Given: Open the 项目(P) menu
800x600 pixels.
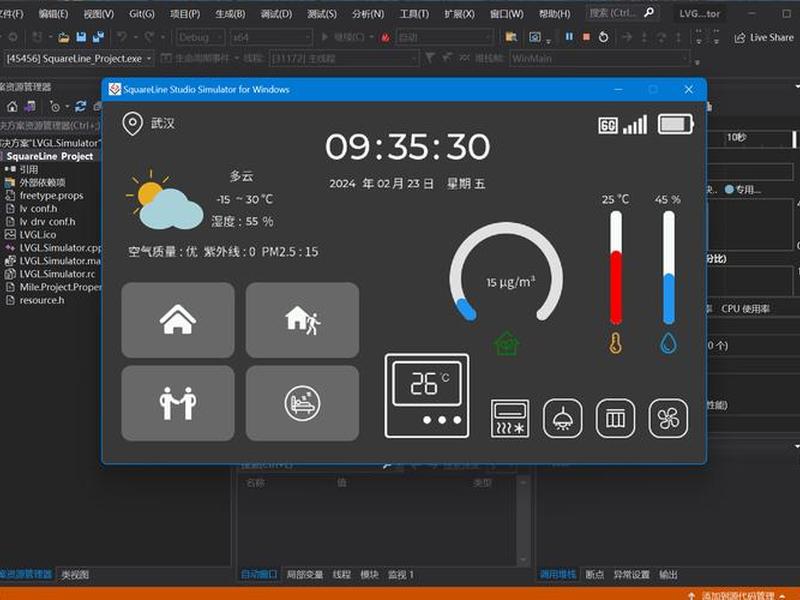Looking at the screenshot, I should click(x=185, y=14).
